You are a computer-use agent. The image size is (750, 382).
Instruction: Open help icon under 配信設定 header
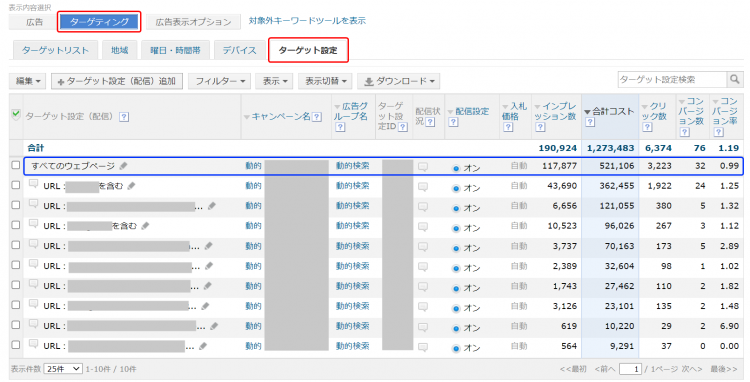453,122
